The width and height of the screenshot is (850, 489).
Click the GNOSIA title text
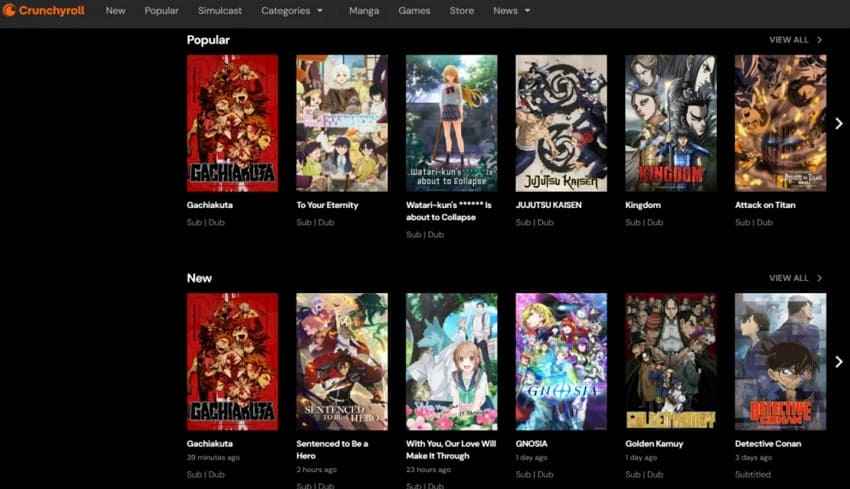point(532,443)
